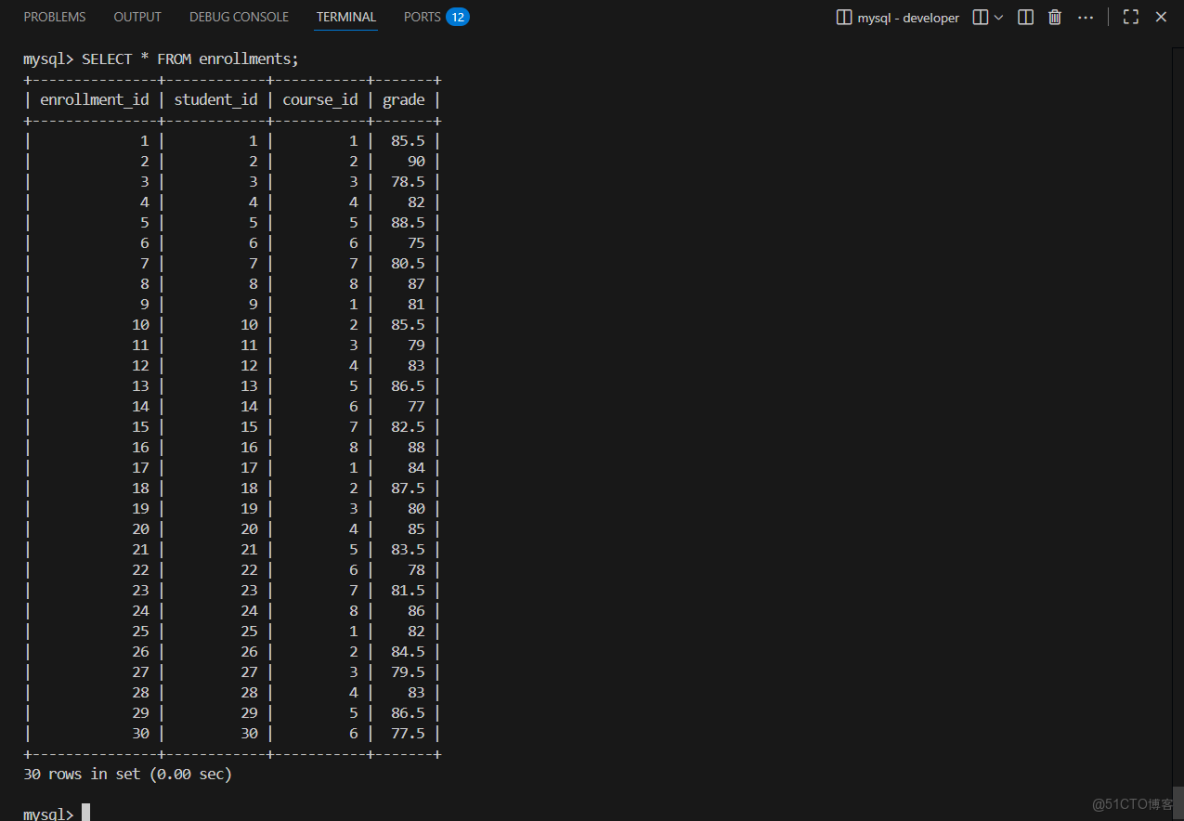1184x821 pixels.
Task: Click grade value 83.5
Action: 408,549
